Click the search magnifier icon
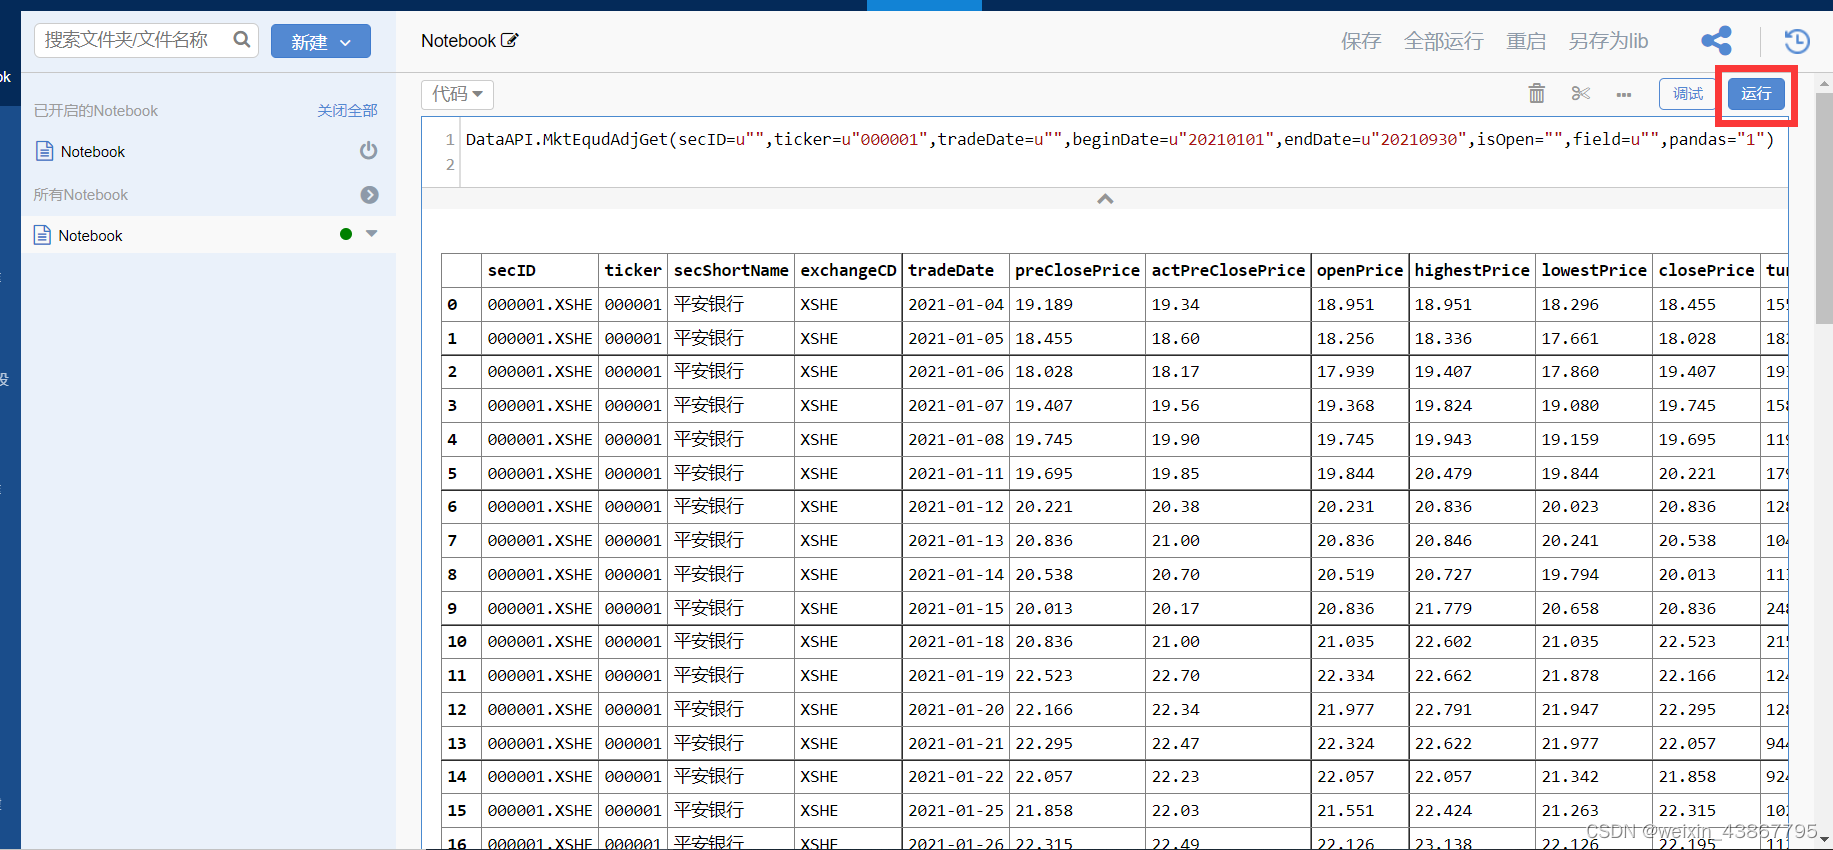The height and width of the screenshot is (850, 1833). click(x=242, y=40)
